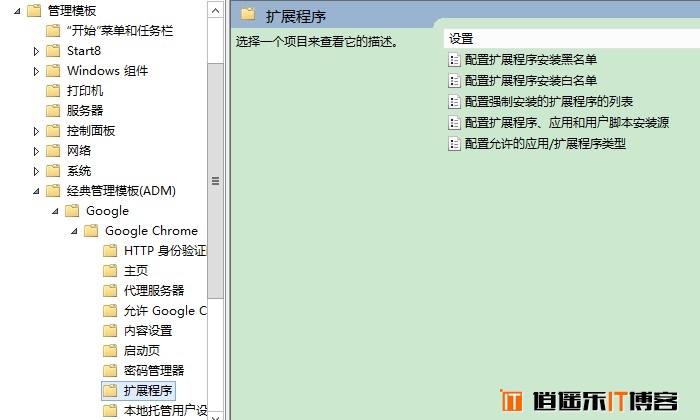
Task: Select the 主页 tree item
Action: pyautogui.click(x=136, y=271)
